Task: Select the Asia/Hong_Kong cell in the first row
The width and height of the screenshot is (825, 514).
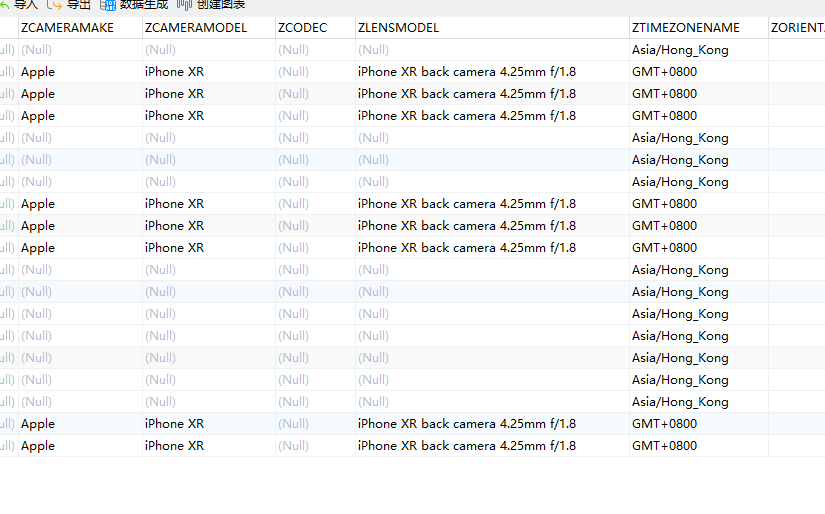Action: tap(699, 50)
